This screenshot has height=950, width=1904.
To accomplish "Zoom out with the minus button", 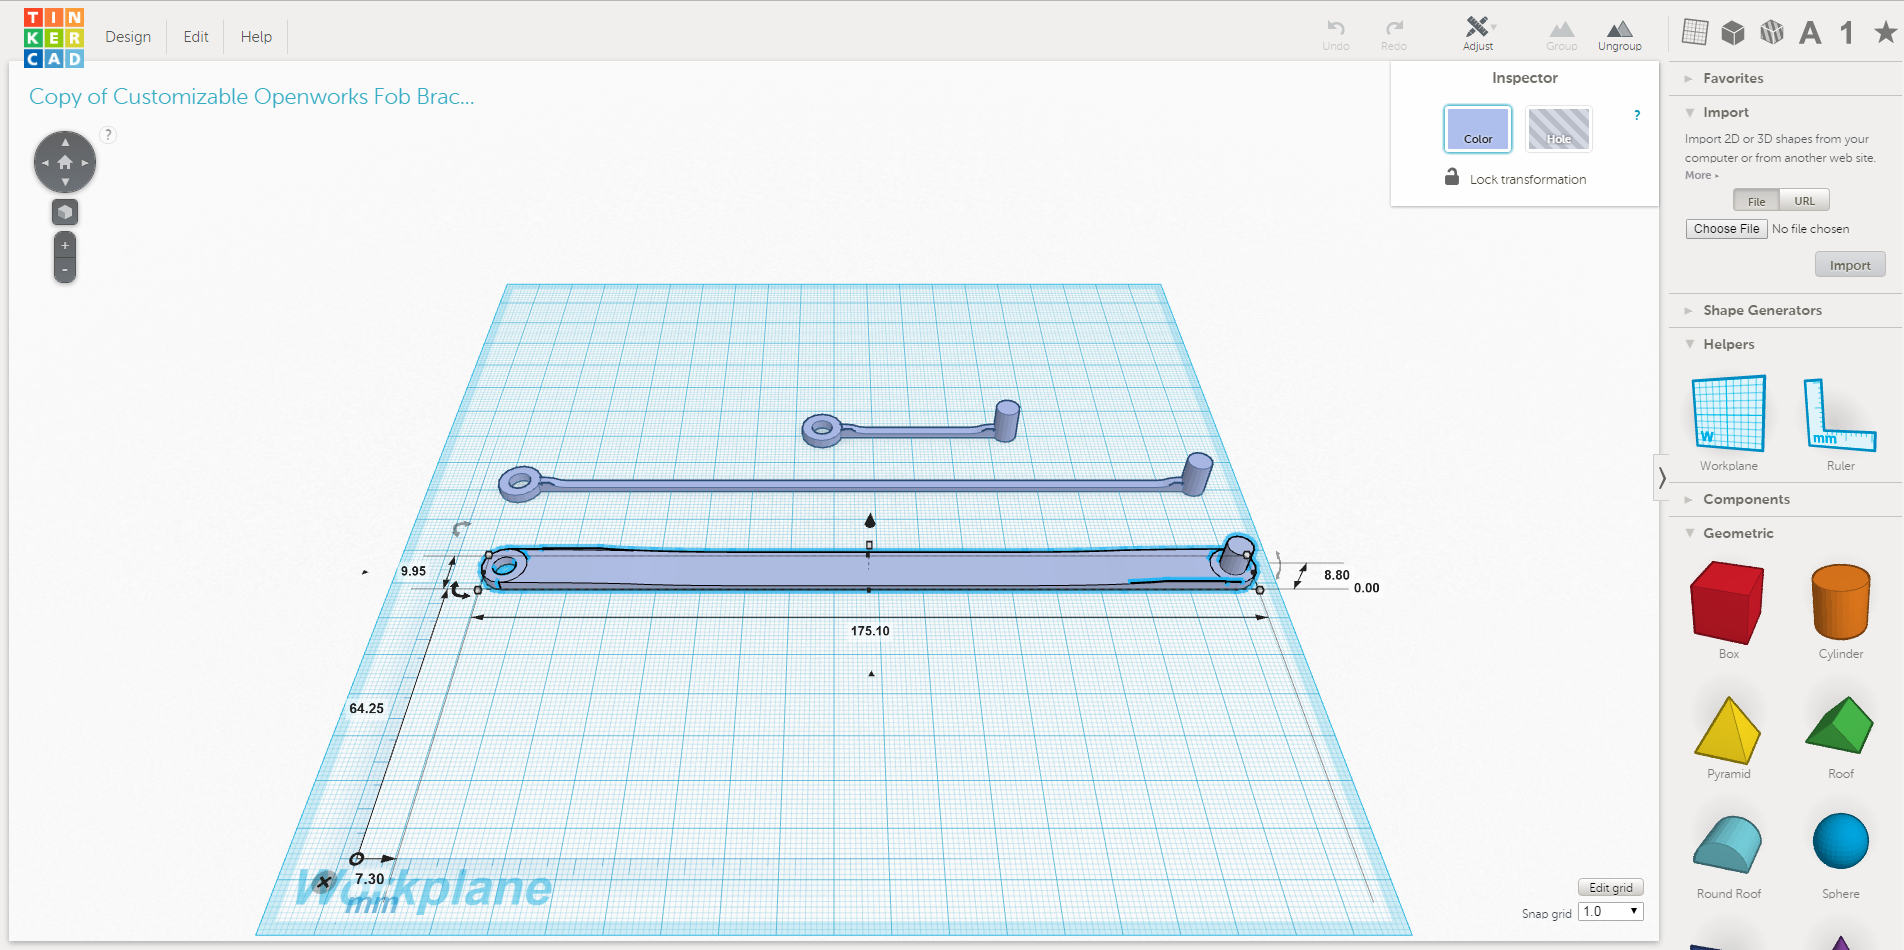I will 65,270.
